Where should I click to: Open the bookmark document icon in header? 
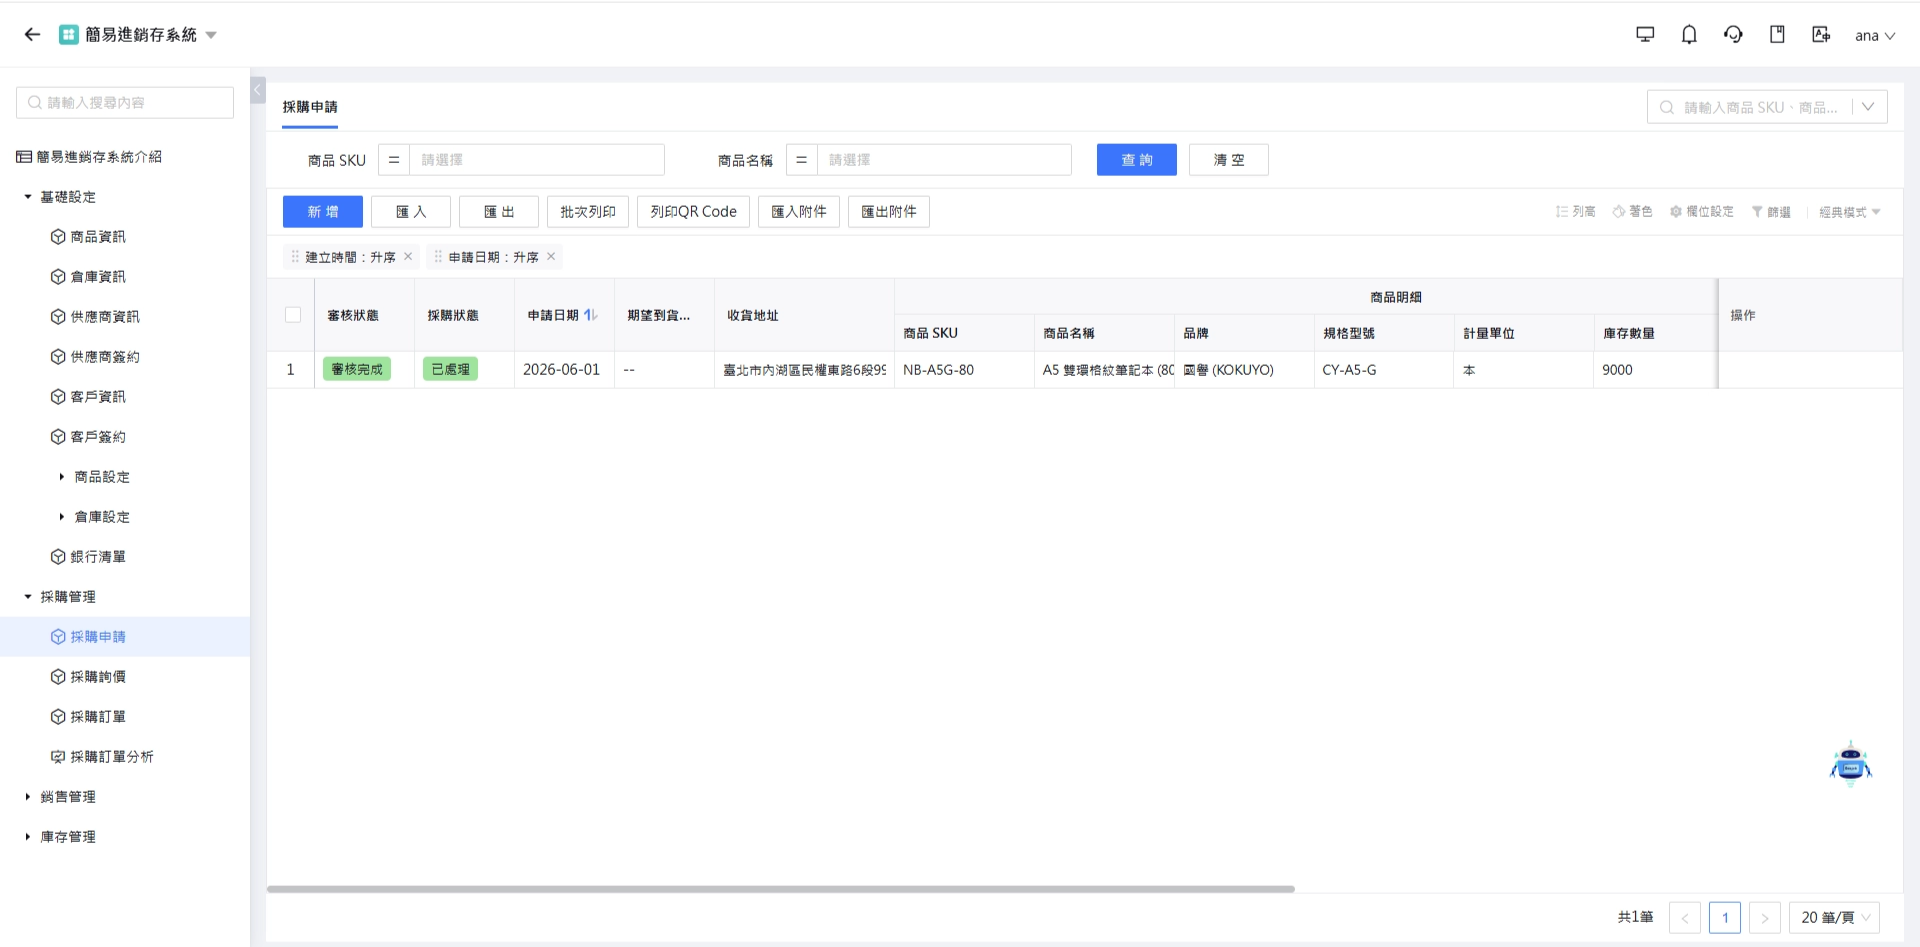click(x=1777, y=35)
